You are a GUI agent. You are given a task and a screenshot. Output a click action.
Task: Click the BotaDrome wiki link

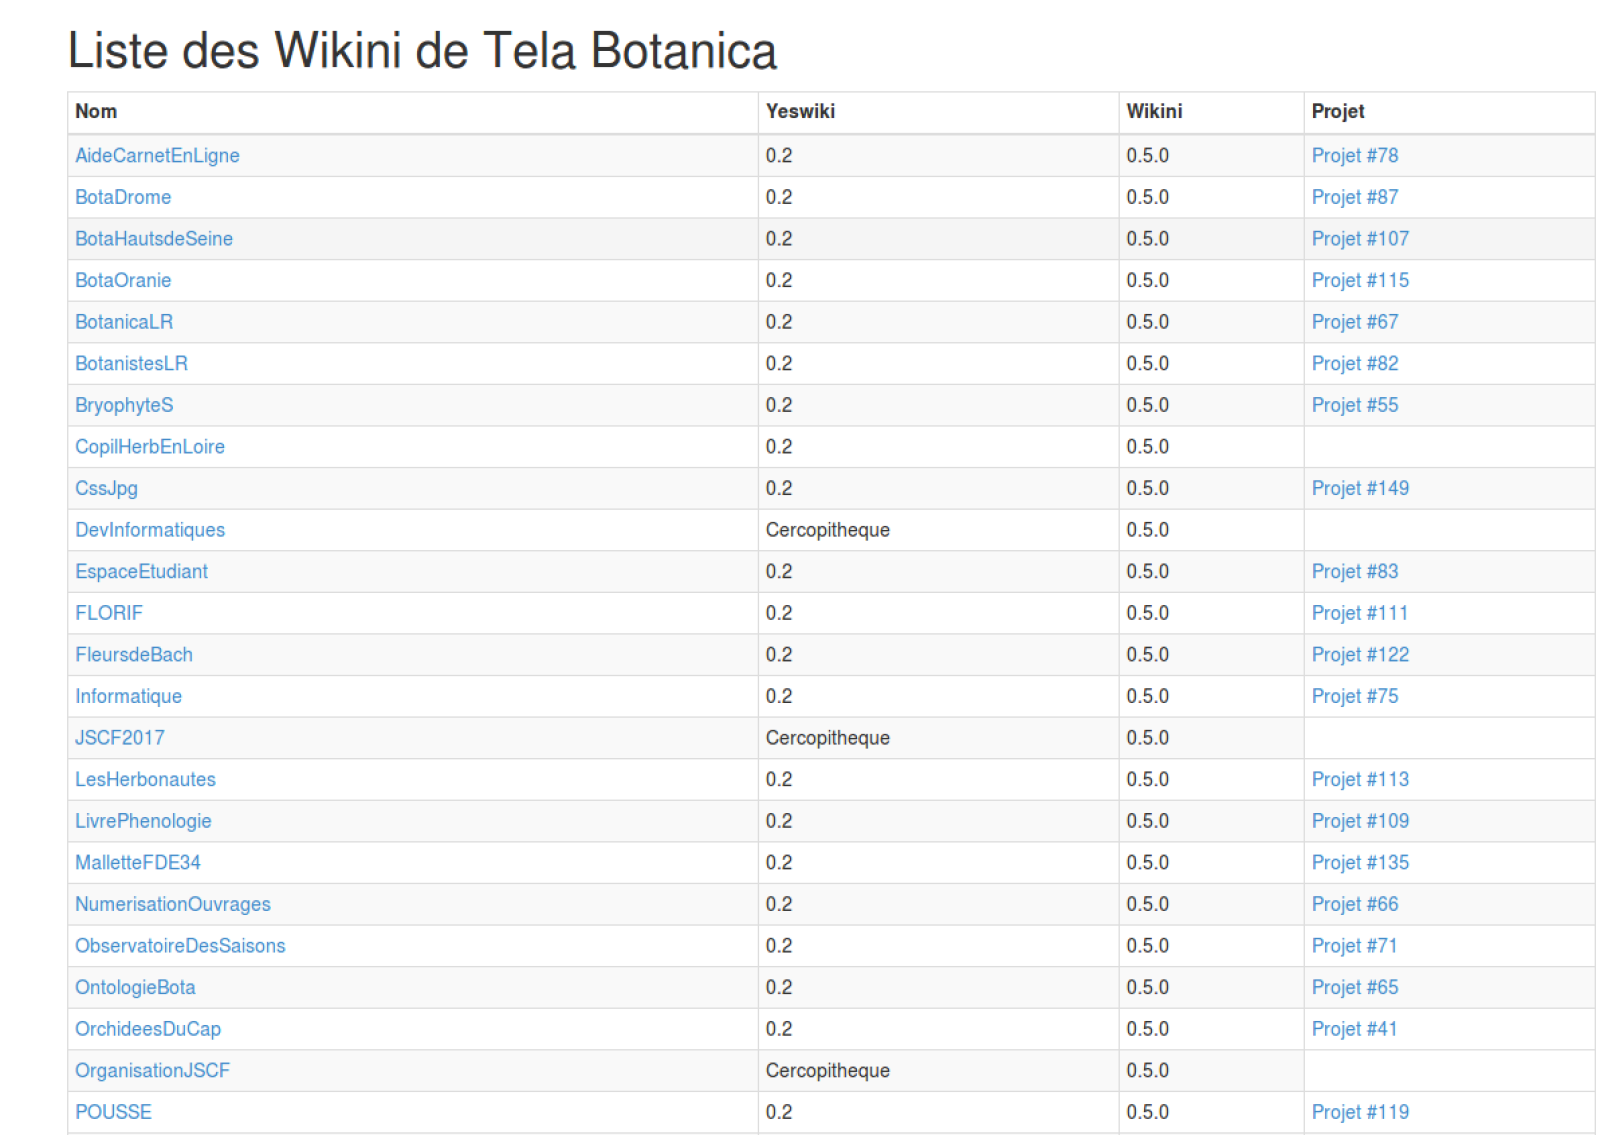click(123, 197)
